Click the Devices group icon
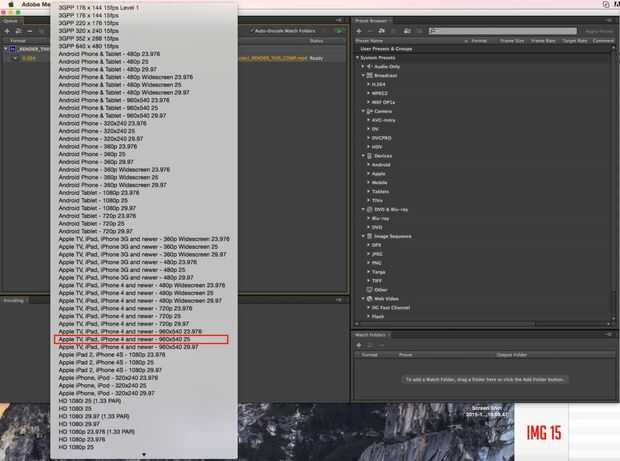The height and width of the screenshot is (461, 620). click(370, 156)
